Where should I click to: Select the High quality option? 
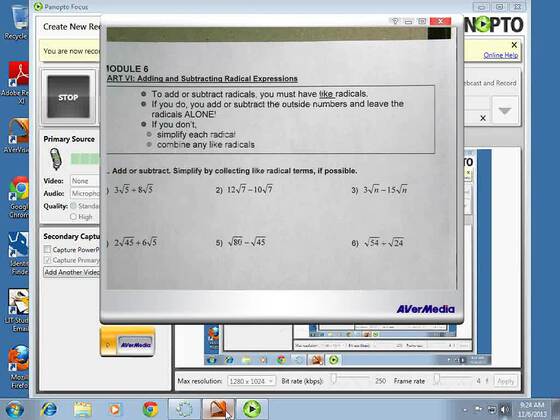pyautogui.click(x=73, y=217)
